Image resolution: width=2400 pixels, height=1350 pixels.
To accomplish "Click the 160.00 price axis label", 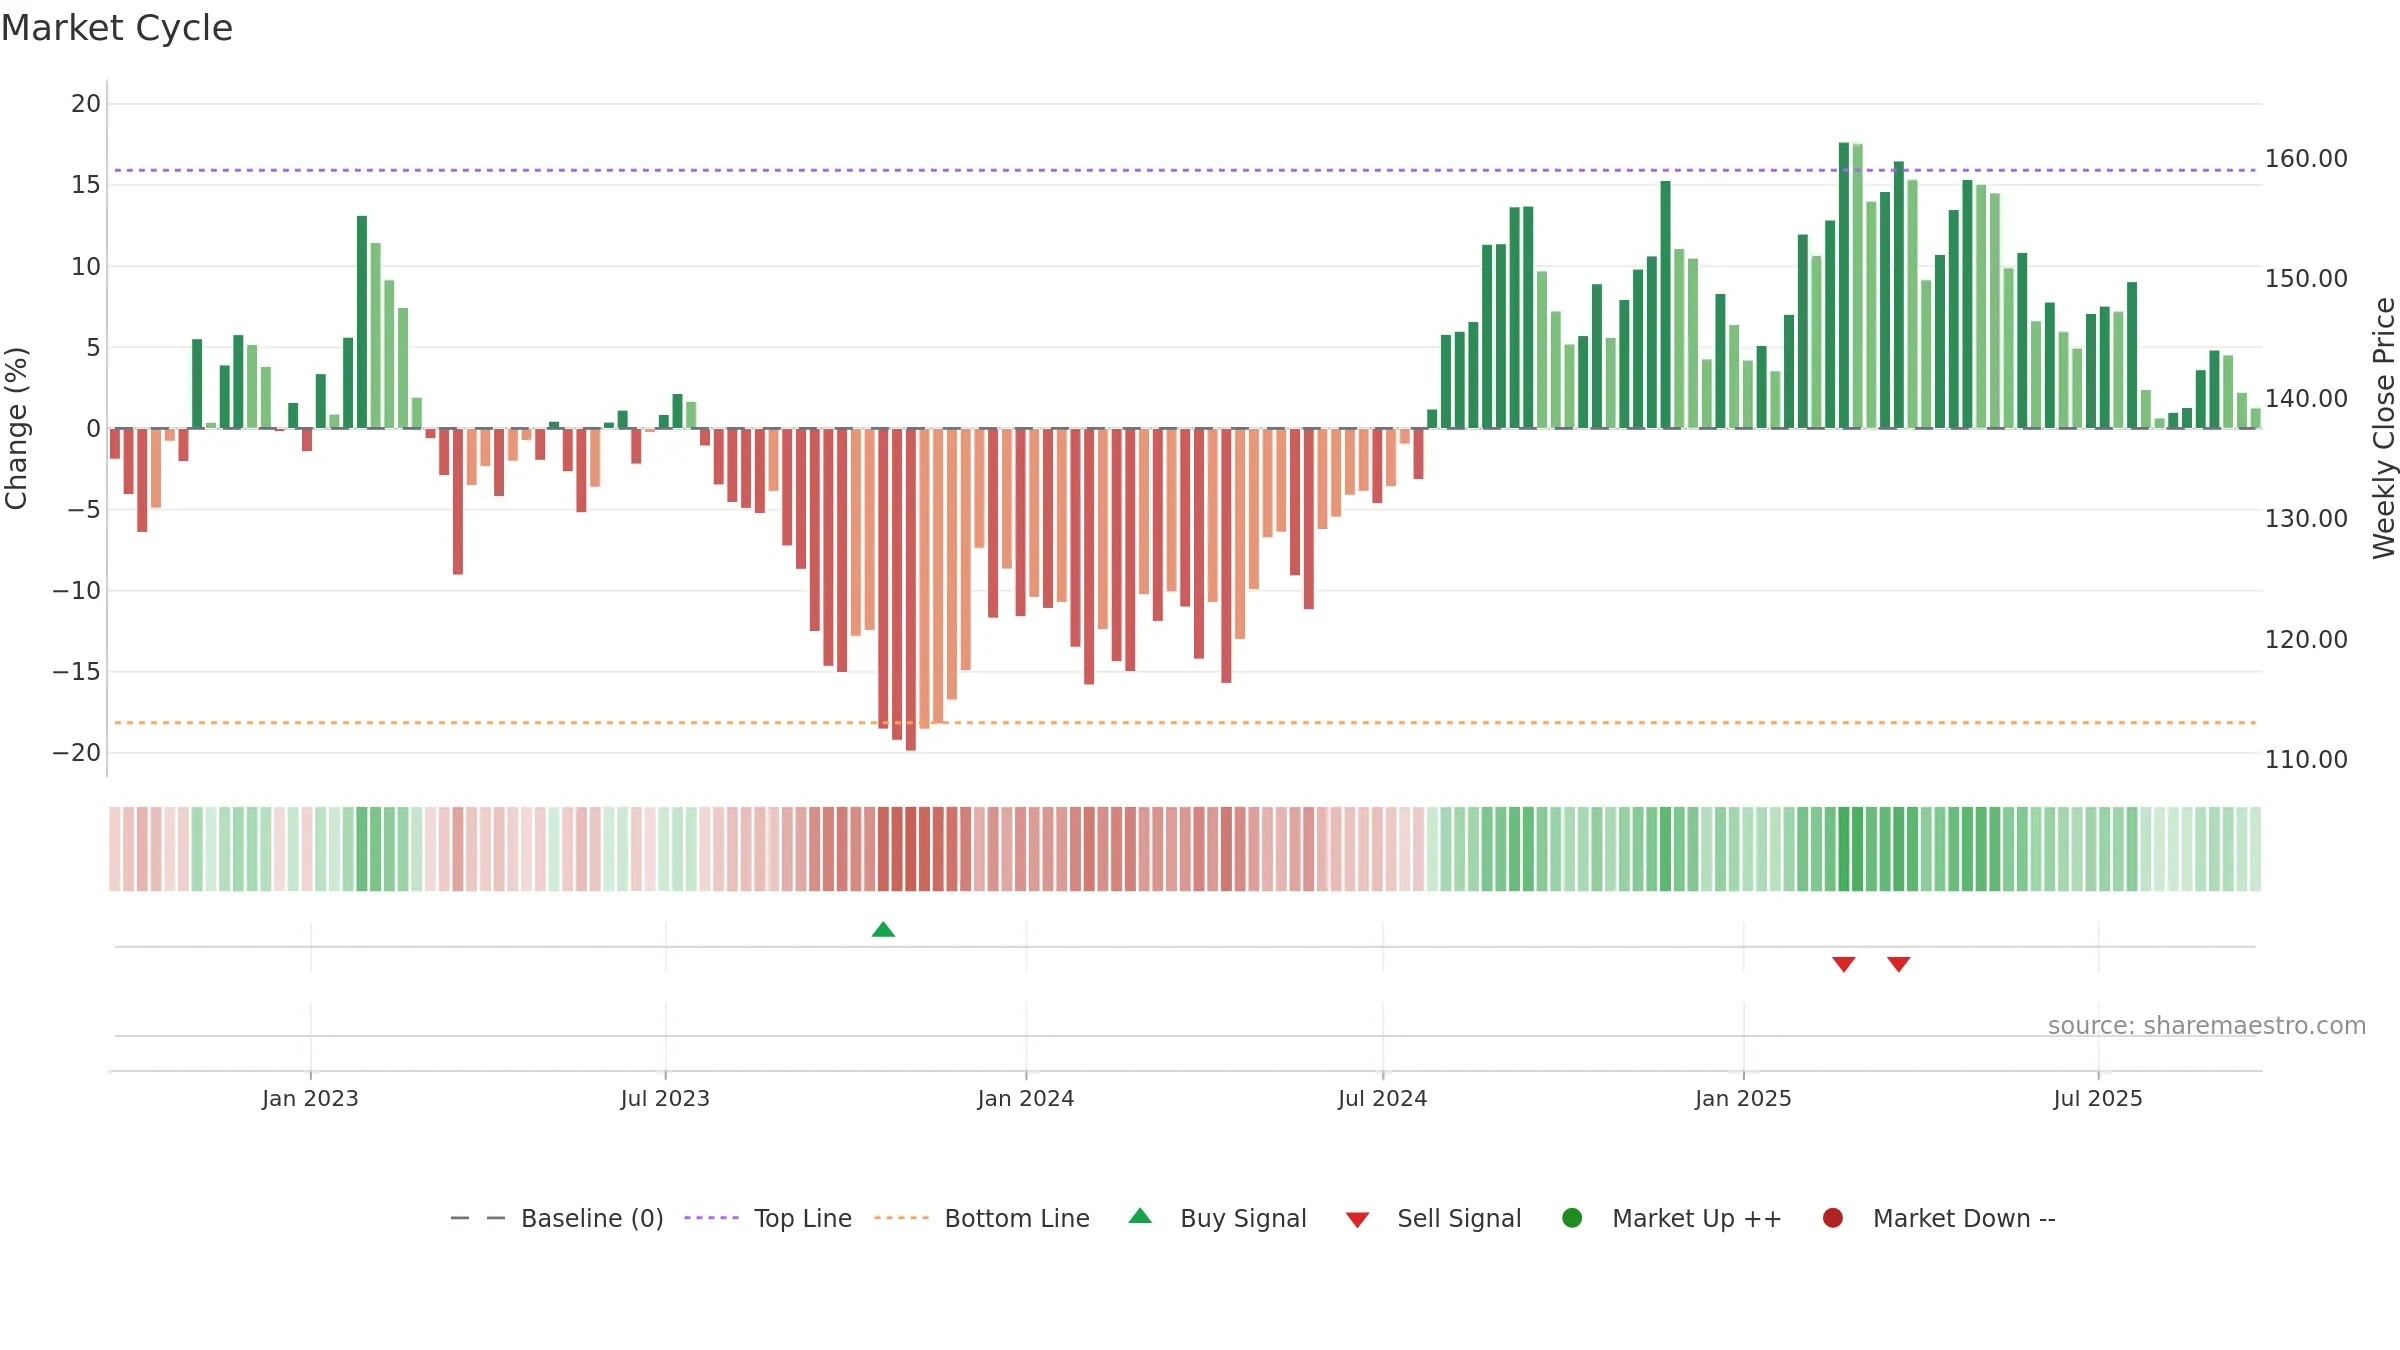I will (2306, 158).
